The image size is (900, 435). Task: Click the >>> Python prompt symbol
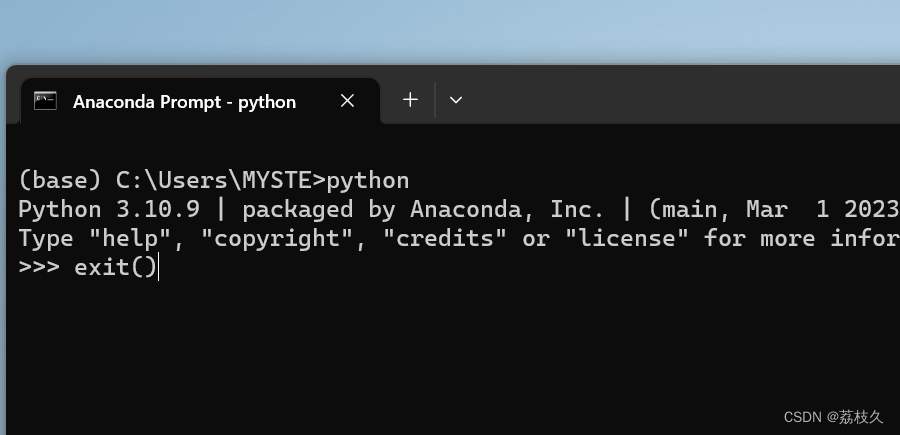(39, 268)
